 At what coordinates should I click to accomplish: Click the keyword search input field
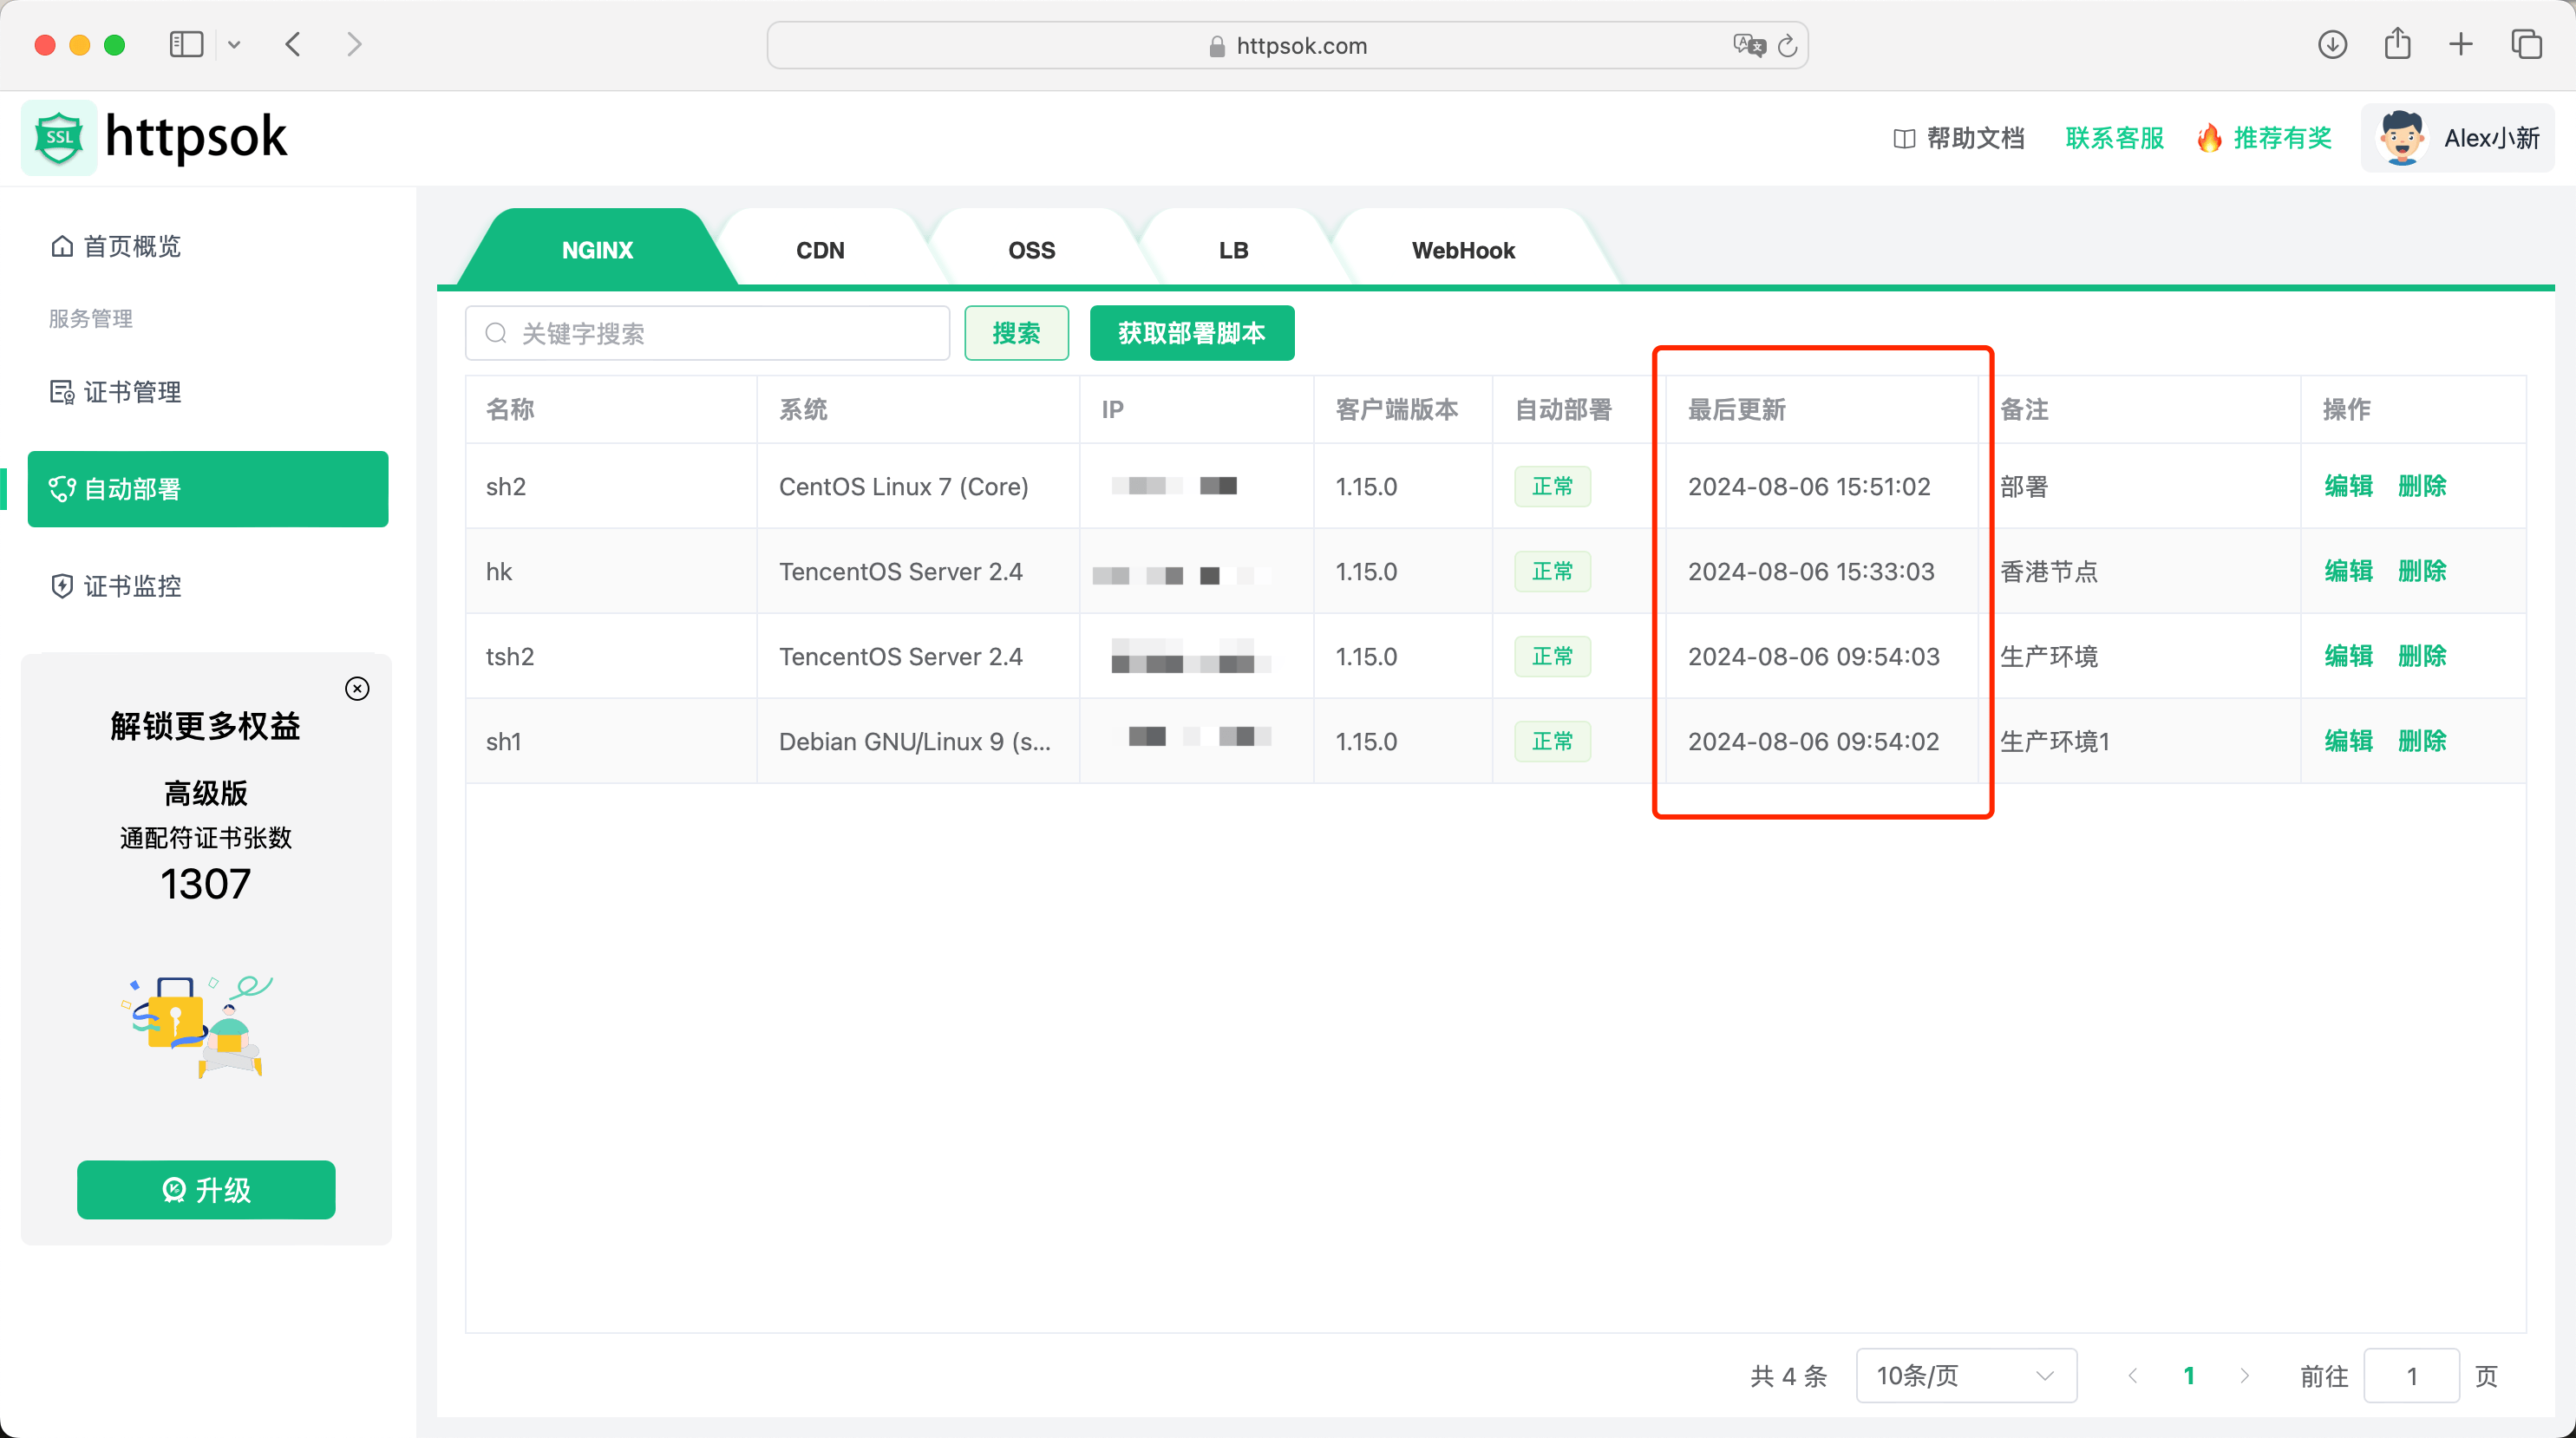707,333
